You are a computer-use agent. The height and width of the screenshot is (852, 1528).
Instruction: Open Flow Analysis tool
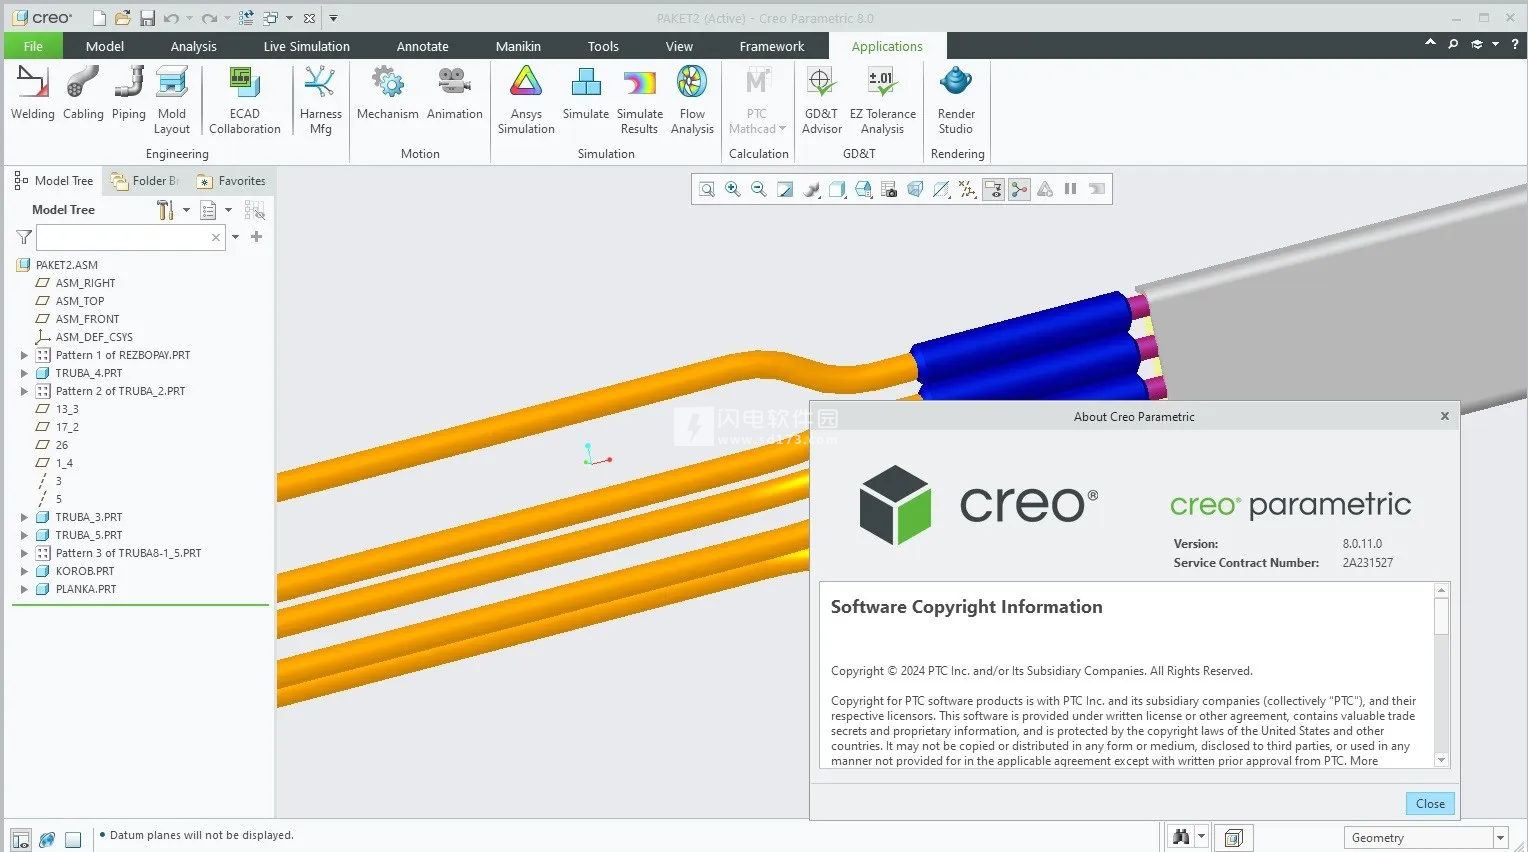(x=692, y=100)
